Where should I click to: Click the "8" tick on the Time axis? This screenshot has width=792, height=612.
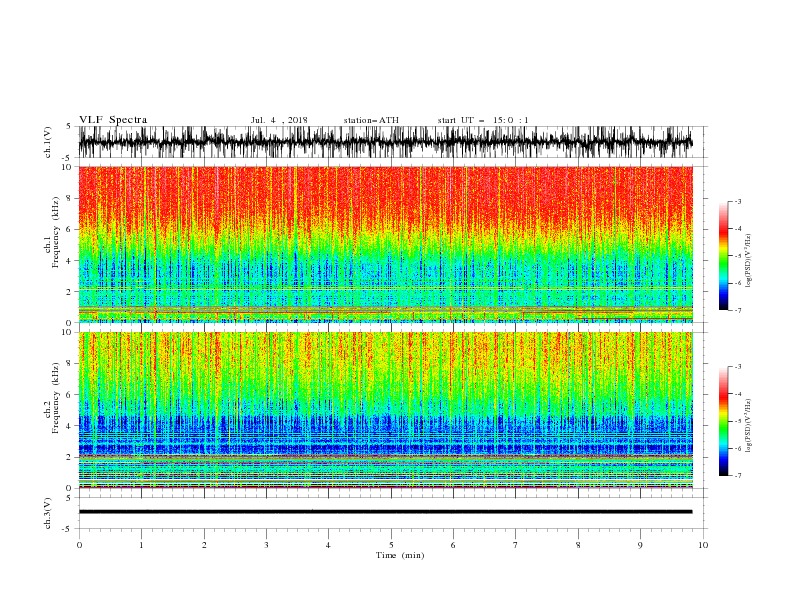(578, 545)
